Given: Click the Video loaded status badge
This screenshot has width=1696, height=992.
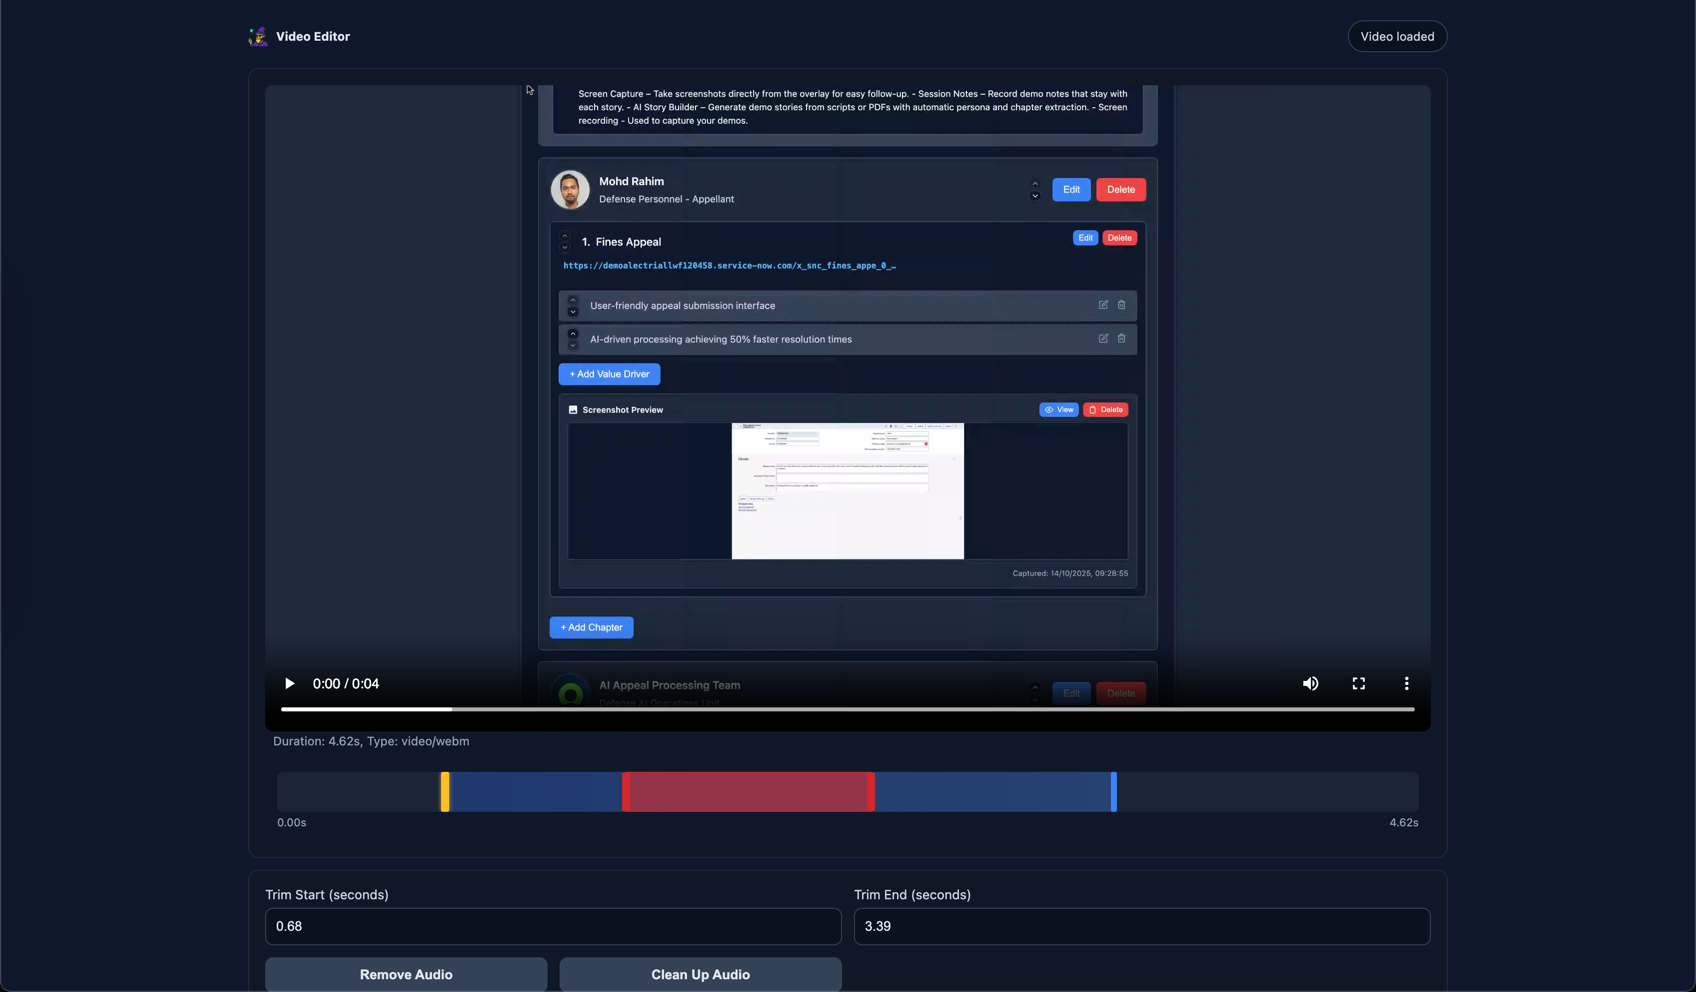Looking at the screenshot, I should pyautogui.click(x=1397, y=36).
